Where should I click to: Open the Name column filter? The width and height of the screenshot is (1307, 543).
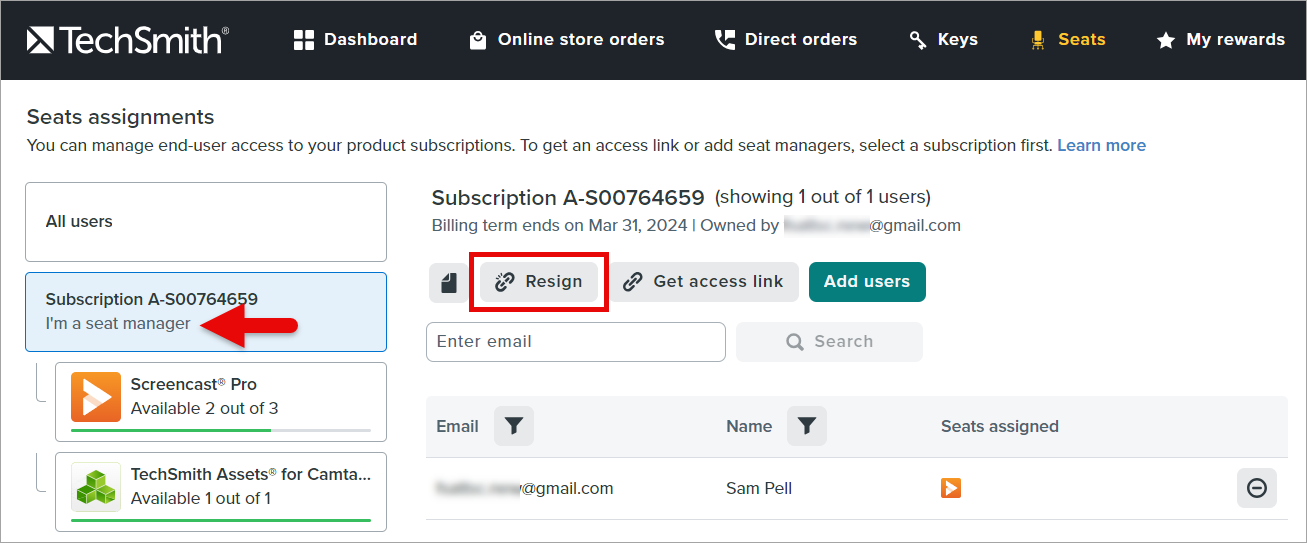(x=806, y=426)
